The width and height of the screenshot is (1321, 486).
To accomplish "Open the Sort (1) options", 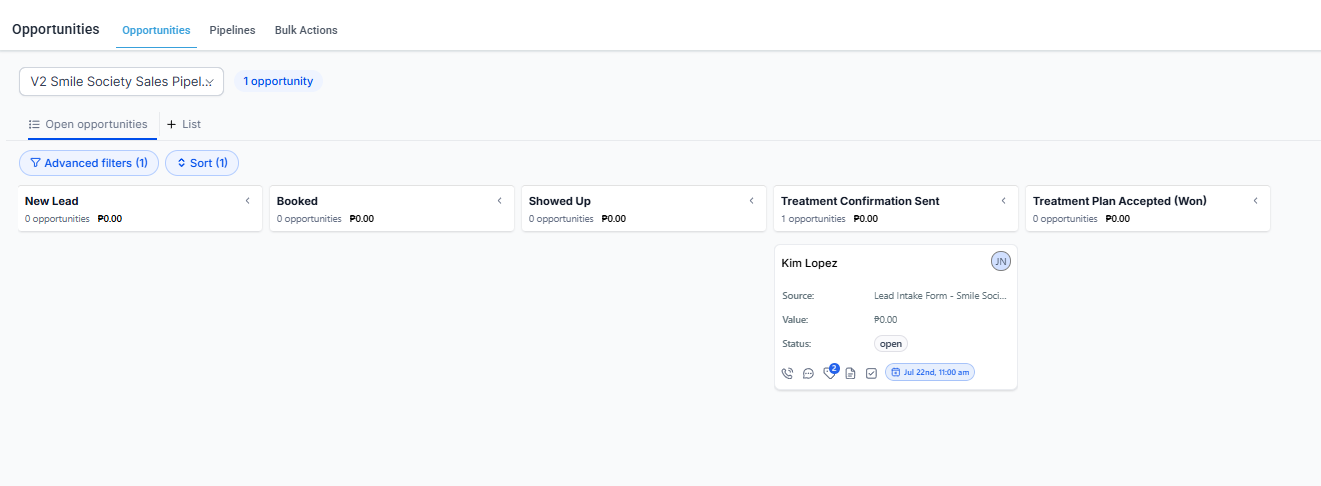I will [x=202, y=163].
